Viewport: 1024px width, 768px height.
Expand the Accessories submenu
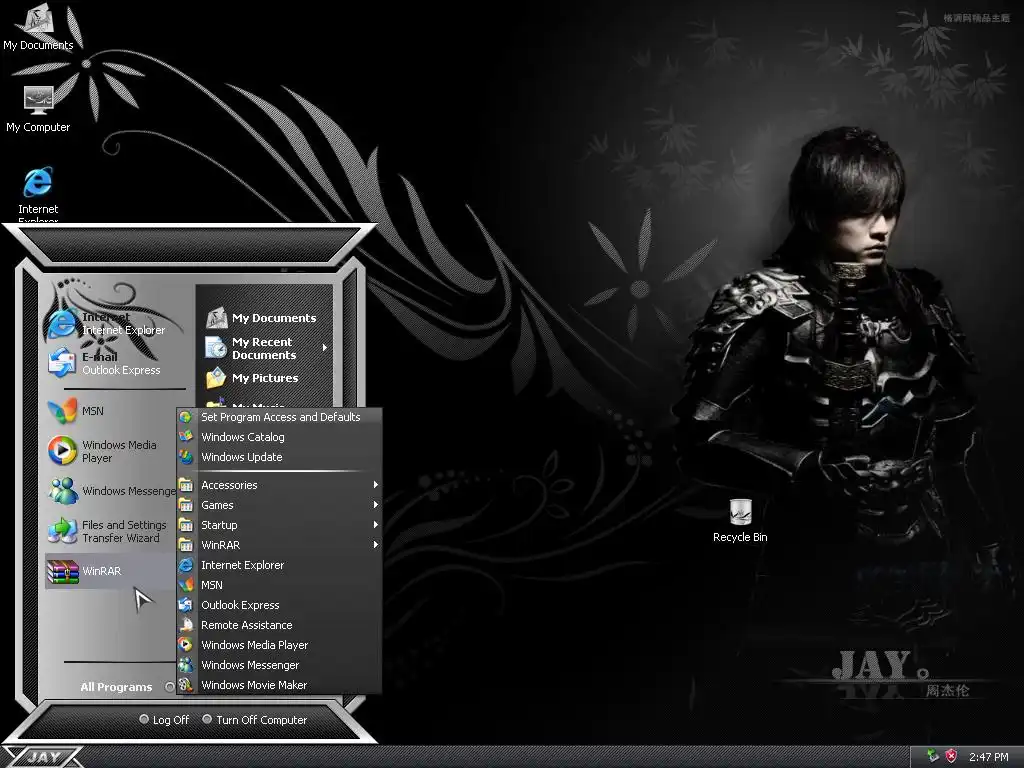click(279, 485)
